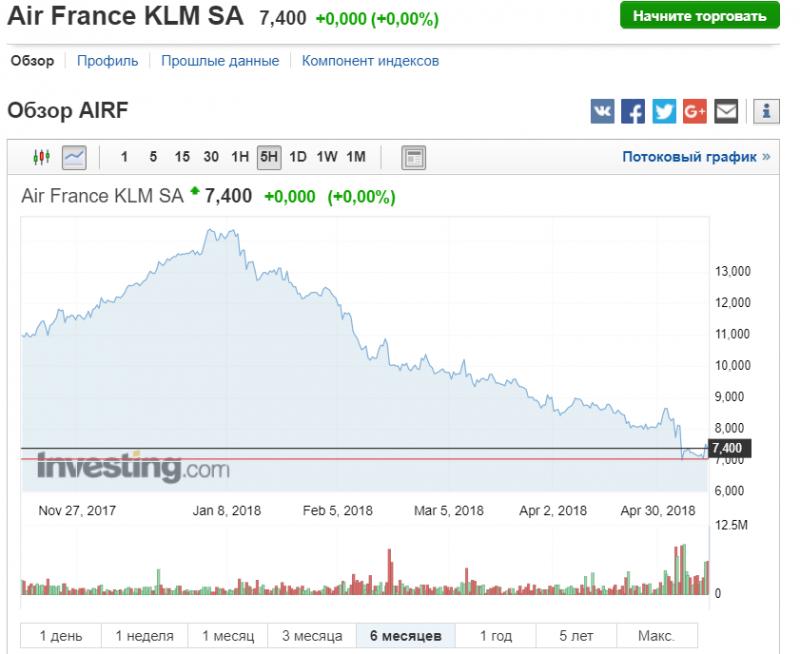The image size is (800, 654).
Task: Switch to candlestick chart type
Action: [41, 157]
